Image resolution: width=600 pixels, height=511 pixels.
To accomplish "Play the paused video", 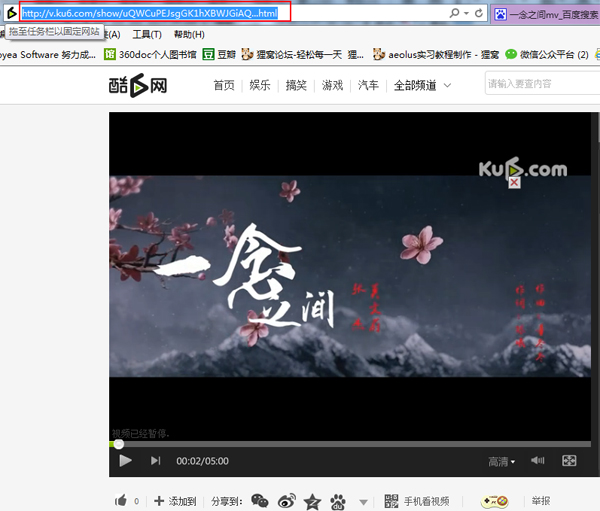I will [125, 460].
